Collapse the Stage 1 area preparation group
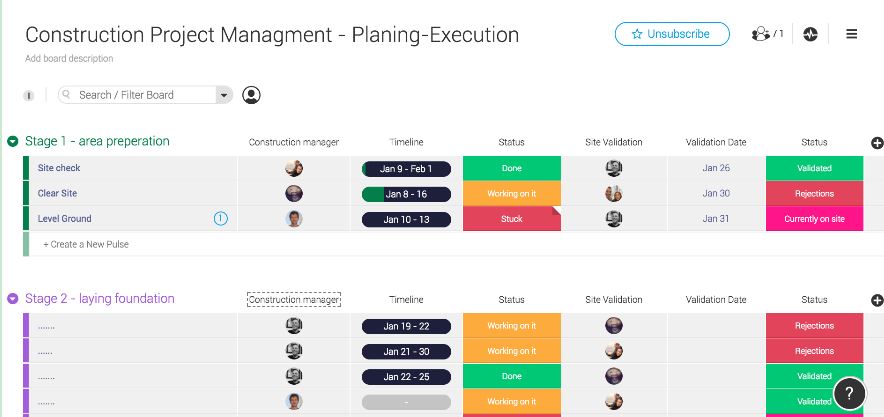Screen dimensions: 884x417 tap(13, 142)
